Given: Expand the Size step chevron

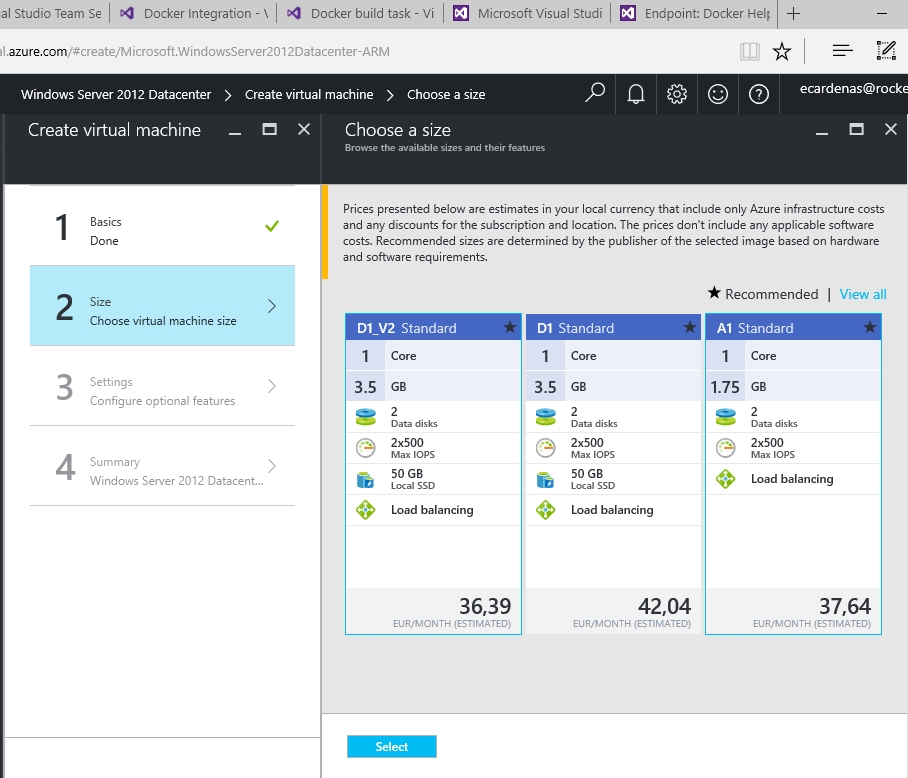Looking at the screenshot, I should coord(272,306).
